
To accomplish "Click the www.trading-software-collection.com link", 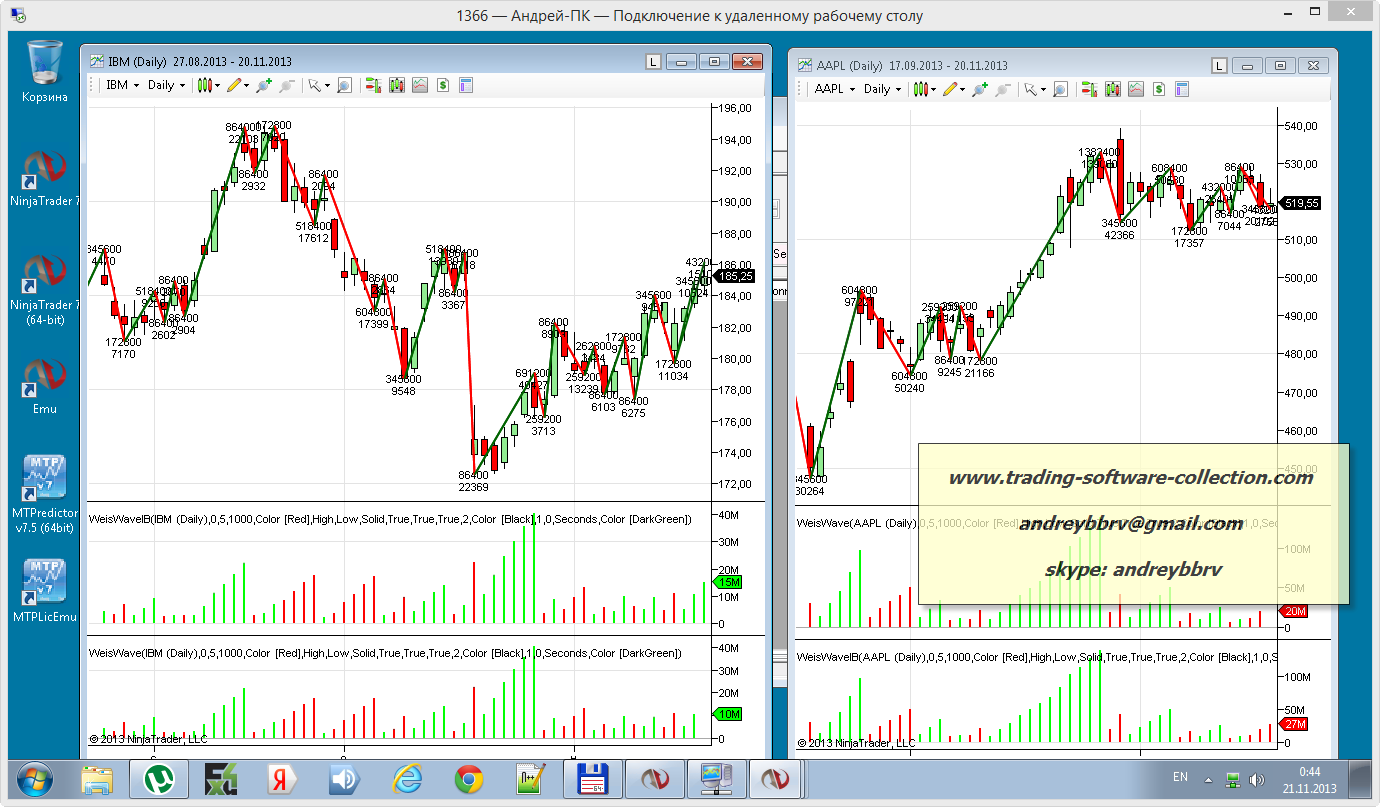I will pos(1130,478).
